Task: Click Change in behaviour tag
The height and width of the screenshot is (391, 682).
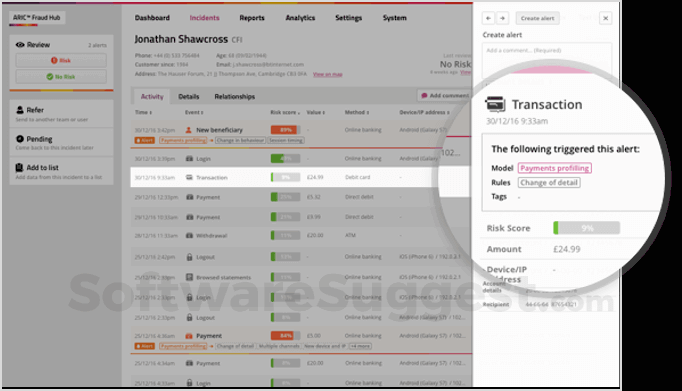Action: click(240, 140)
